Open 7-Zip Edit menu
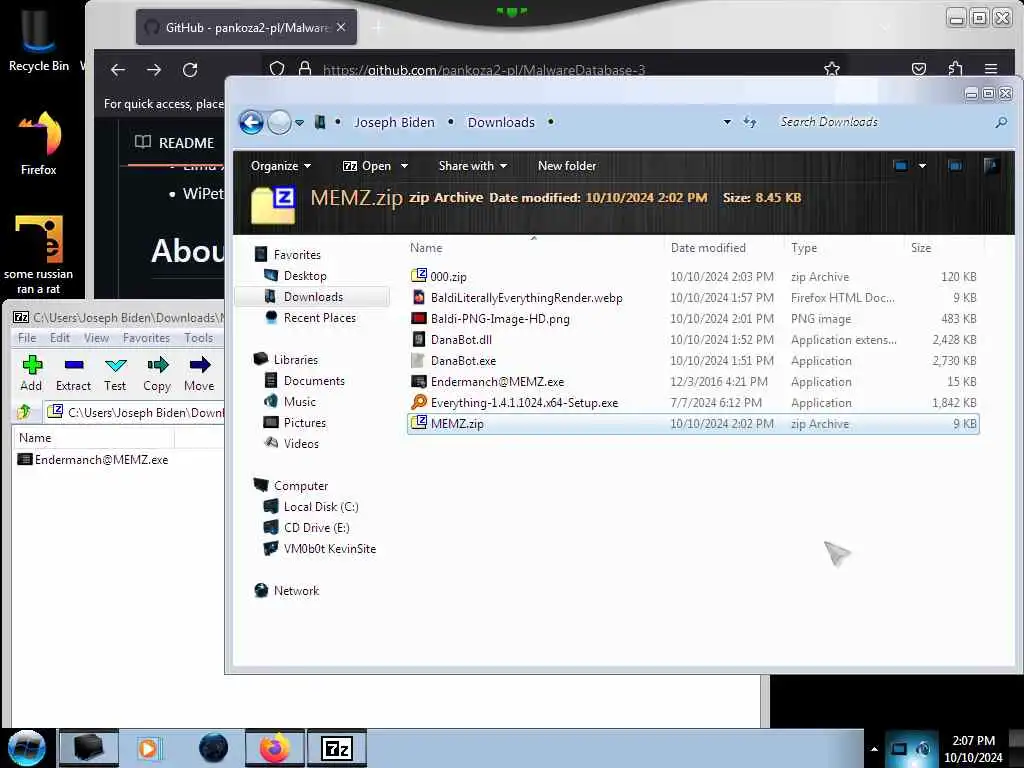Image resolution: width=1024 pixels, height=768 pixels. click(x=59, y=338)
